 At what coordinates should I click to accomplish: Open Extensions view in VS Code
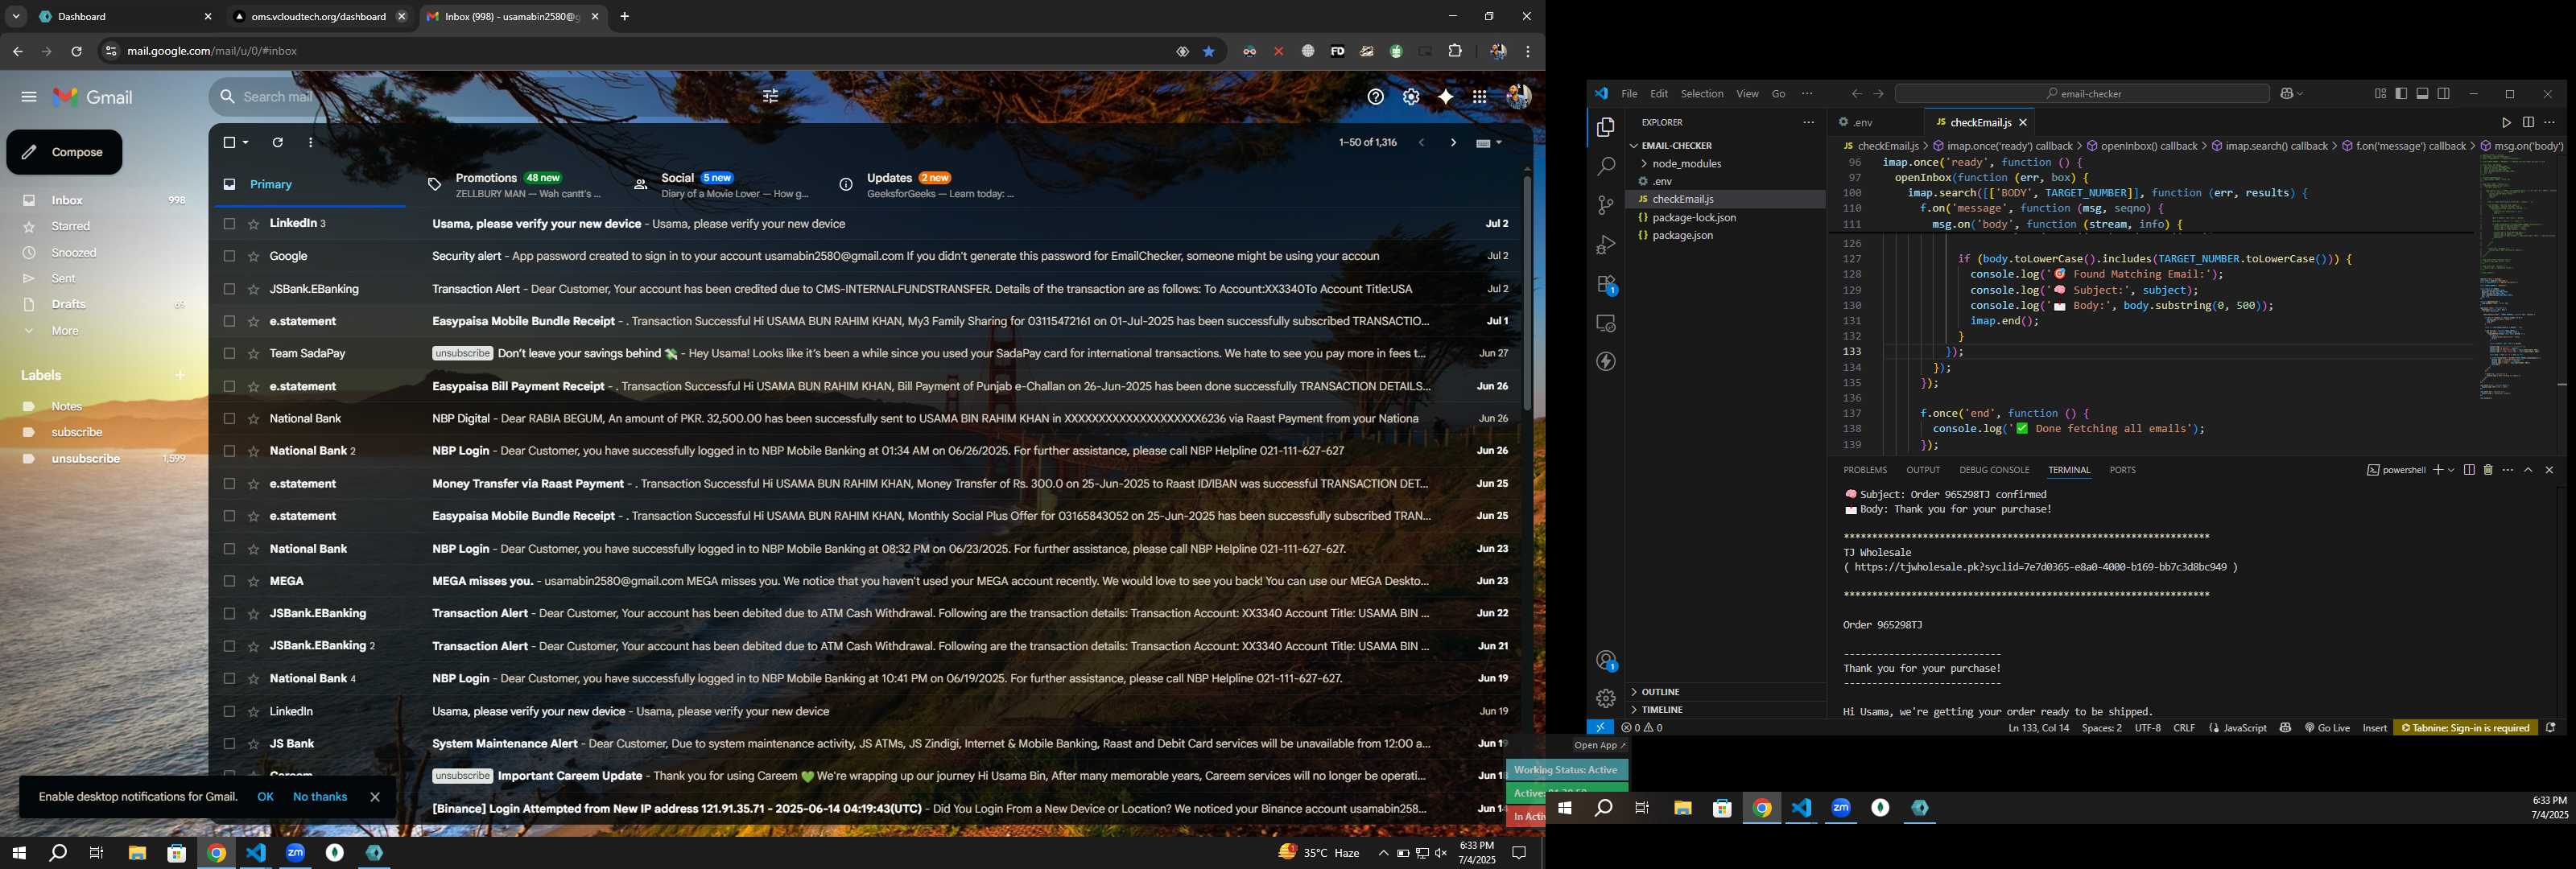(x=1606, y=285)
